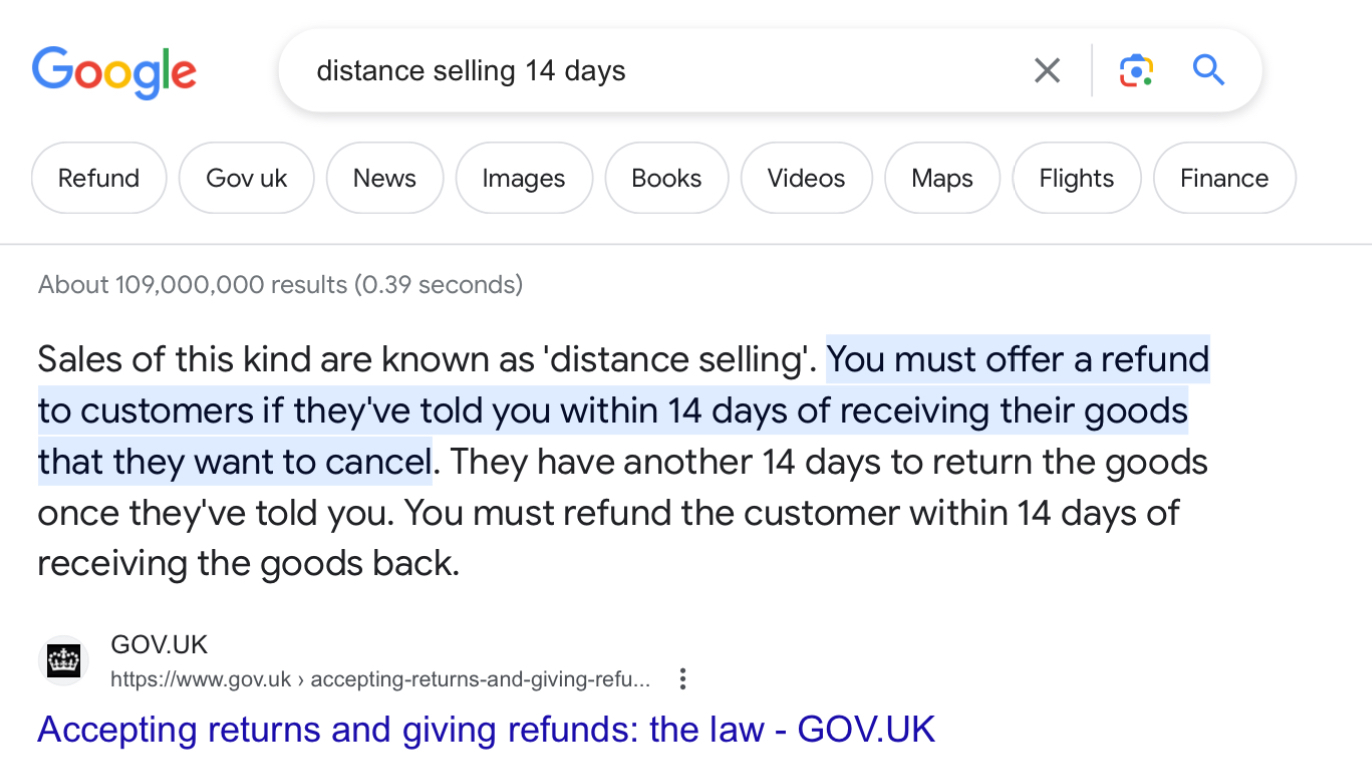Click the GOV.UK site name label
The image size is (1372, 781).
tap(159, 645)
